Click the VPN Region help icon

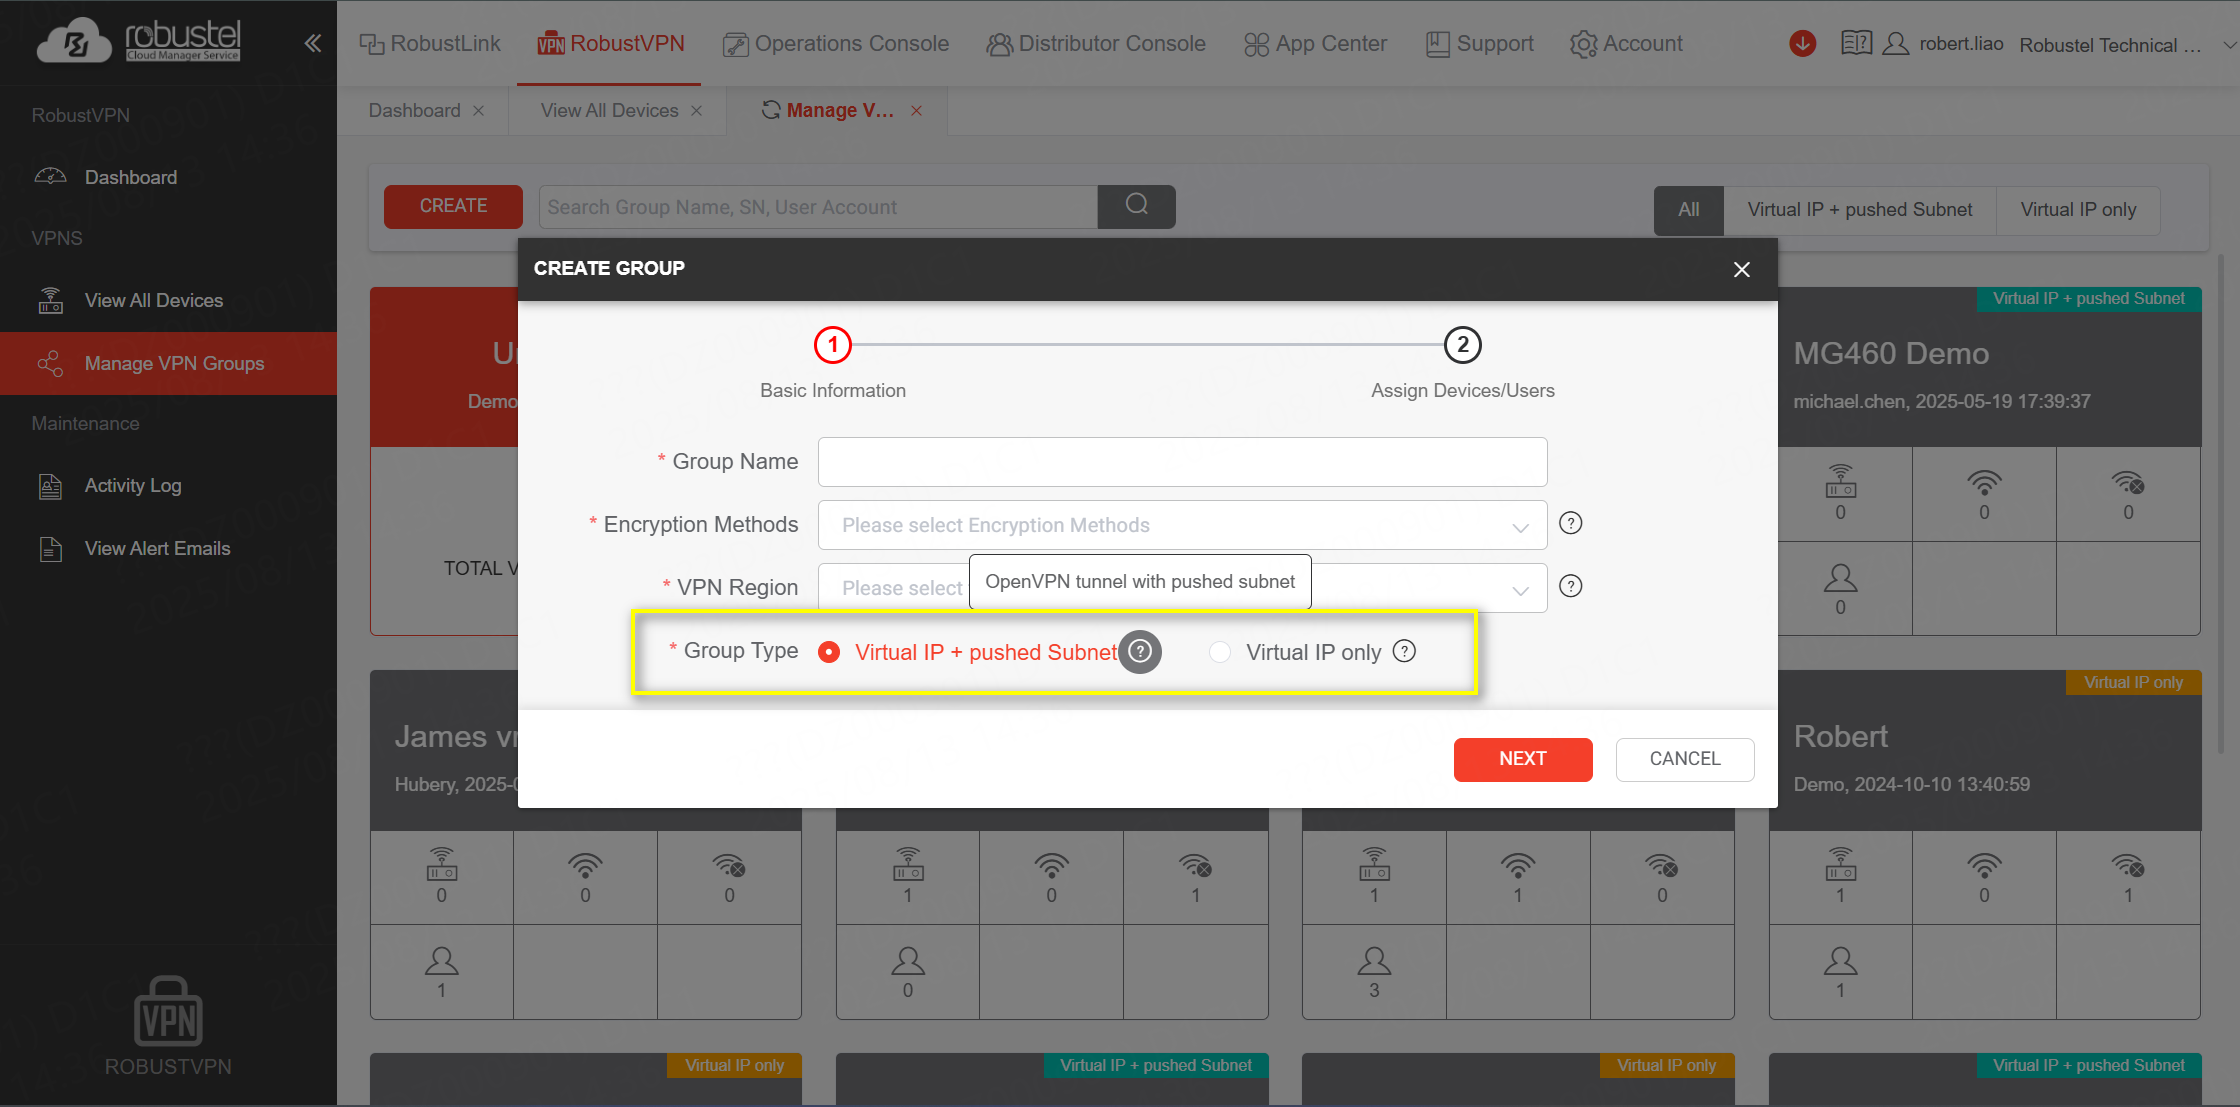point(1571,586)
